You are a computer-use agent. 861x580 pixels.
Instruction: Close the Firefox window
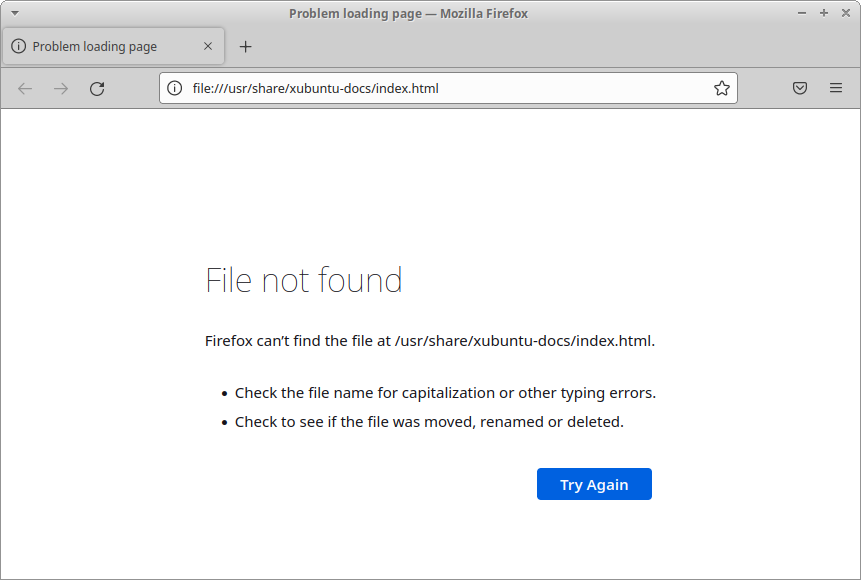click(x=845, y=13)
